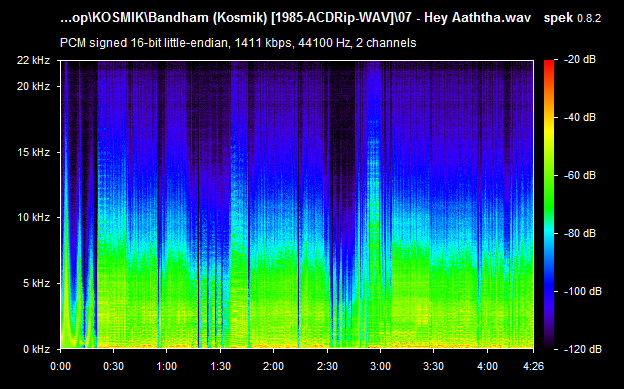
Task: Click the 3:00 time axis label
Action: (x=380, y=366)
